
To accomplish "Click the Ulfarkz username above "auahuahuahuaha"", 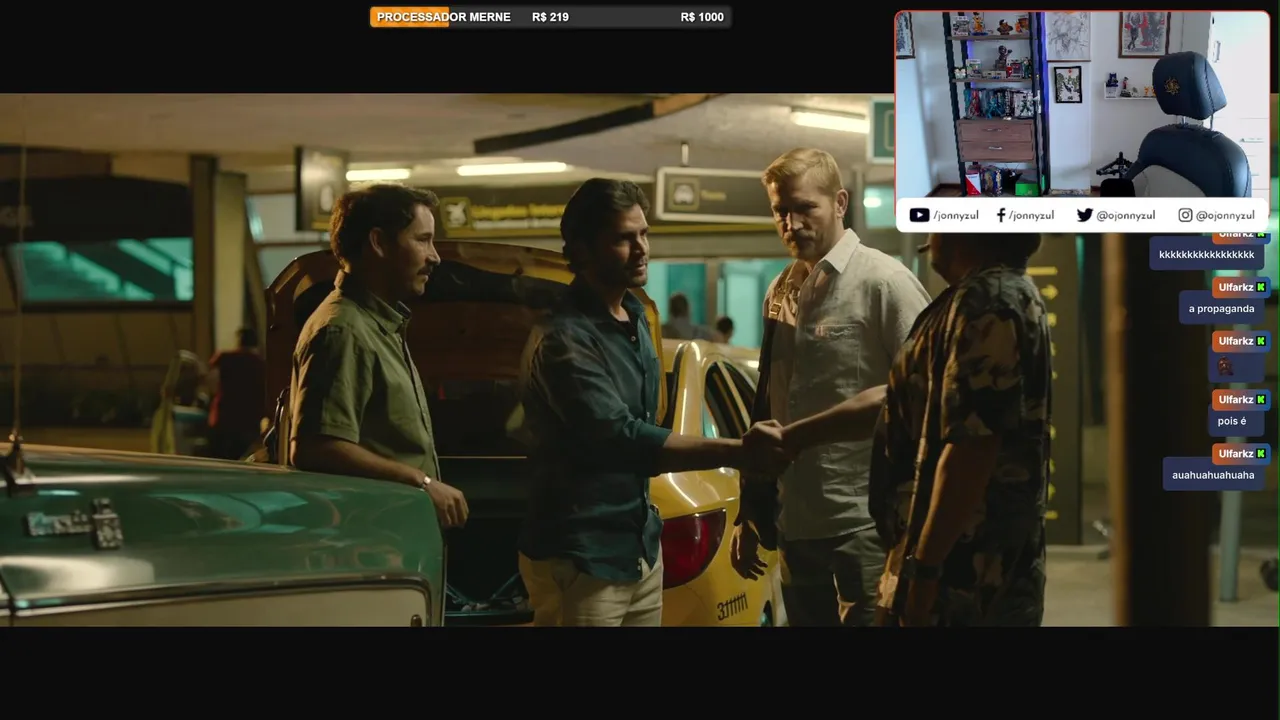I will [x=1235, y=454].
